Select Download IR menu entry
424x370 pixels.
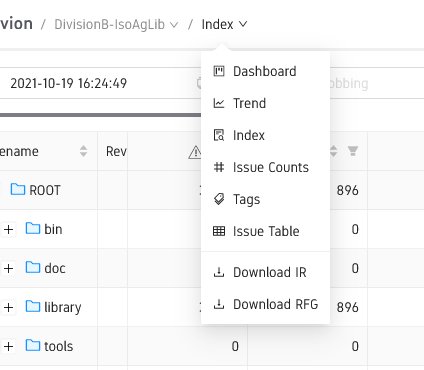pyautogui.click(x=265, y=272)
